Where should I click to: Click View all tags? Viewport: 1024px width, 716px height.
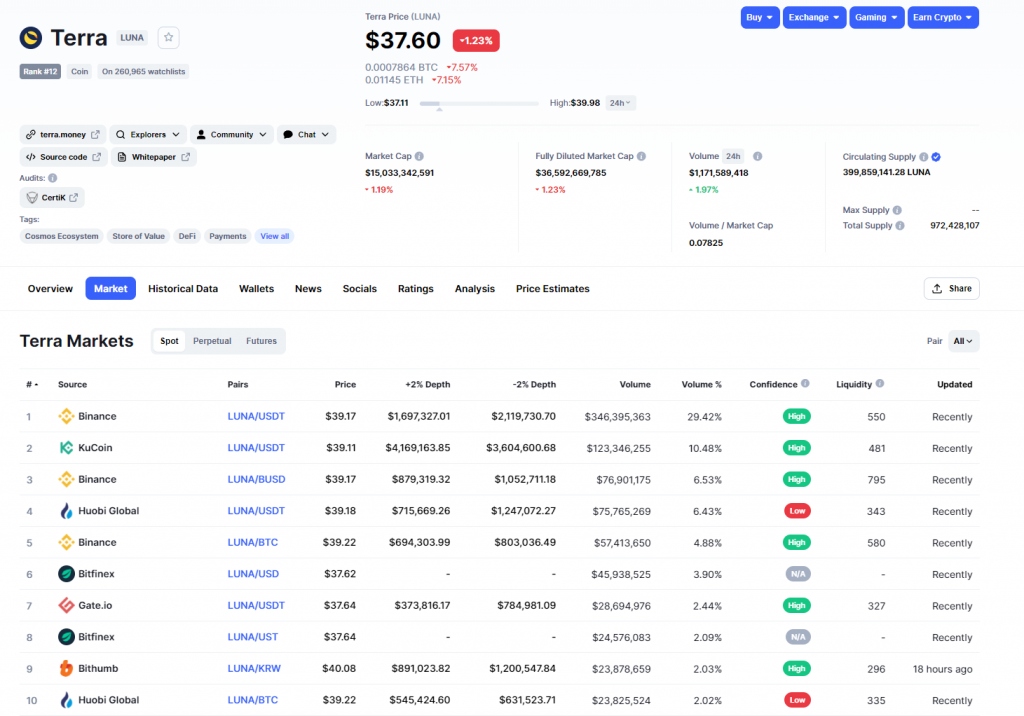click(275, 236)
